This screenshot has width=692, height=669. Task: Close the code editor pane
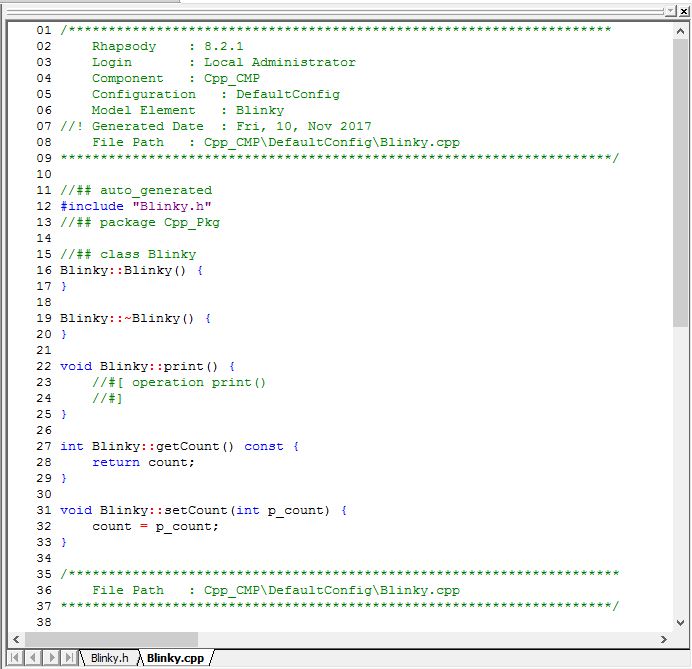pyautogui.click(x=683, y=10)
